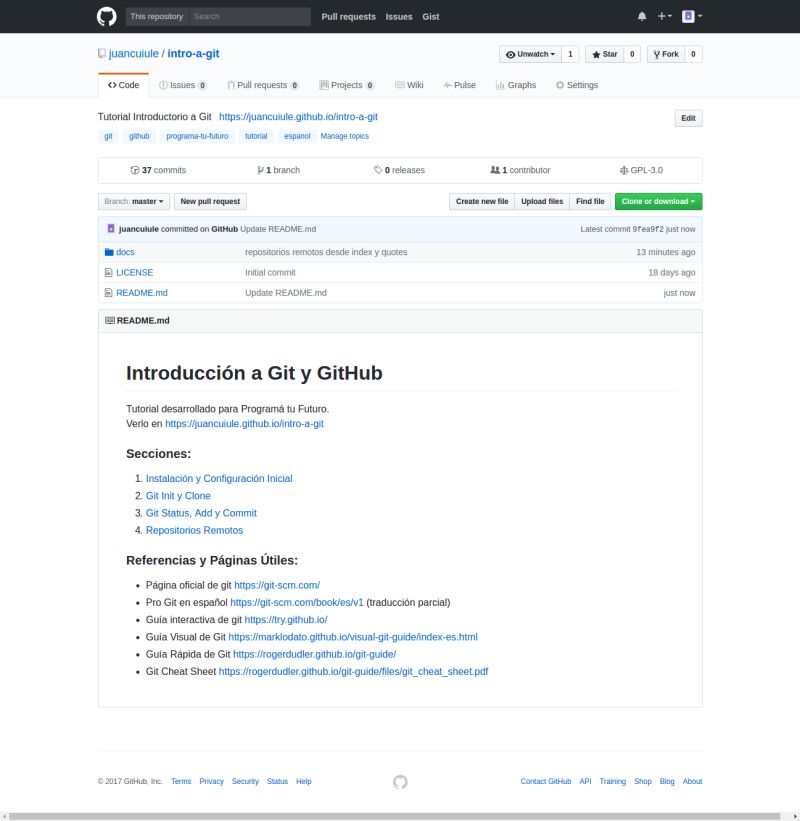
Task: Click the Octocat mark in the footer
Action: (400, 783)
